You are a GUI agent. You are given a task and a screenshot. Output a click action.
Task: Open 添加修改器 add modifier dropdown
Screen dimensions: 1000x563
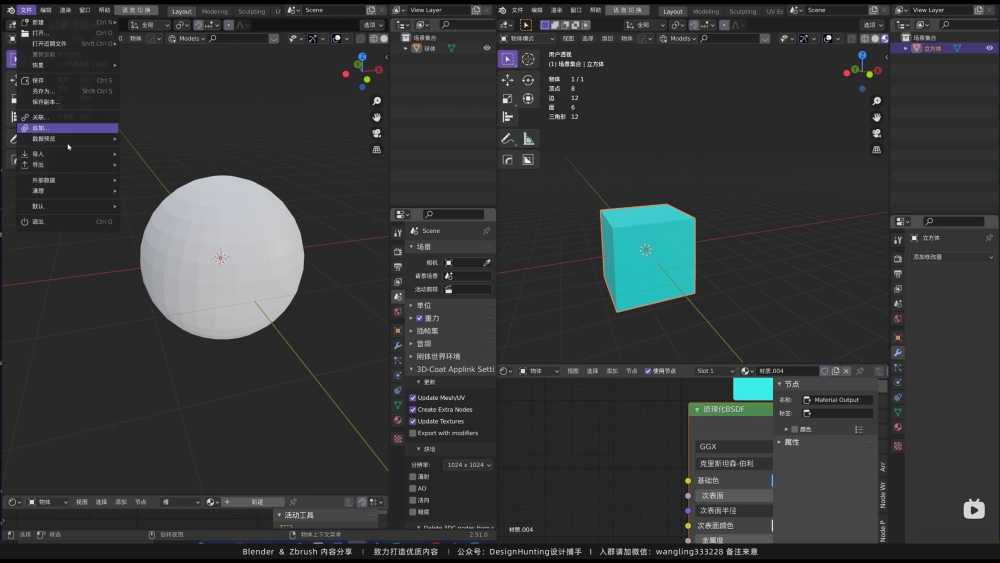952,257
